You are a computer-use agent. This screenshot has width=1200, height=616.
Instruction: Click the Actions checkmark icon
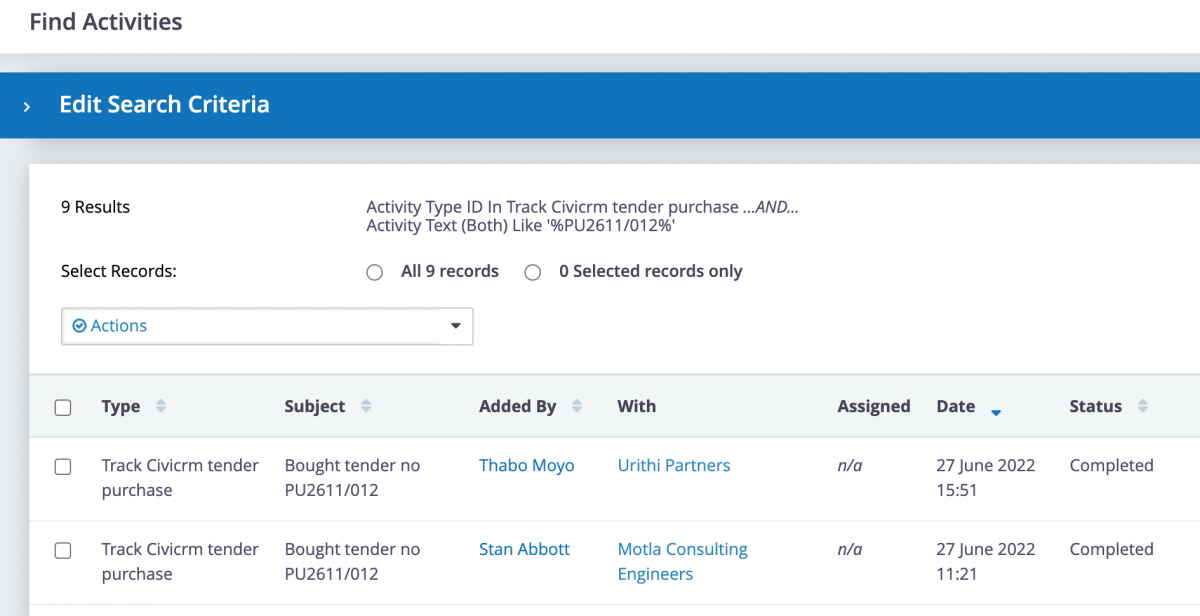[x=80, y=326]
